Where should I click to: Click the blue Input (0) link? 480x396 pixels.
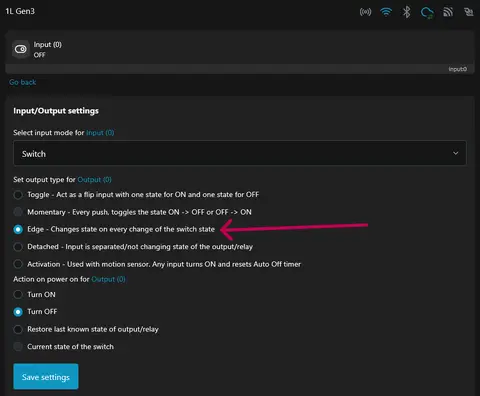click(100, 133)
